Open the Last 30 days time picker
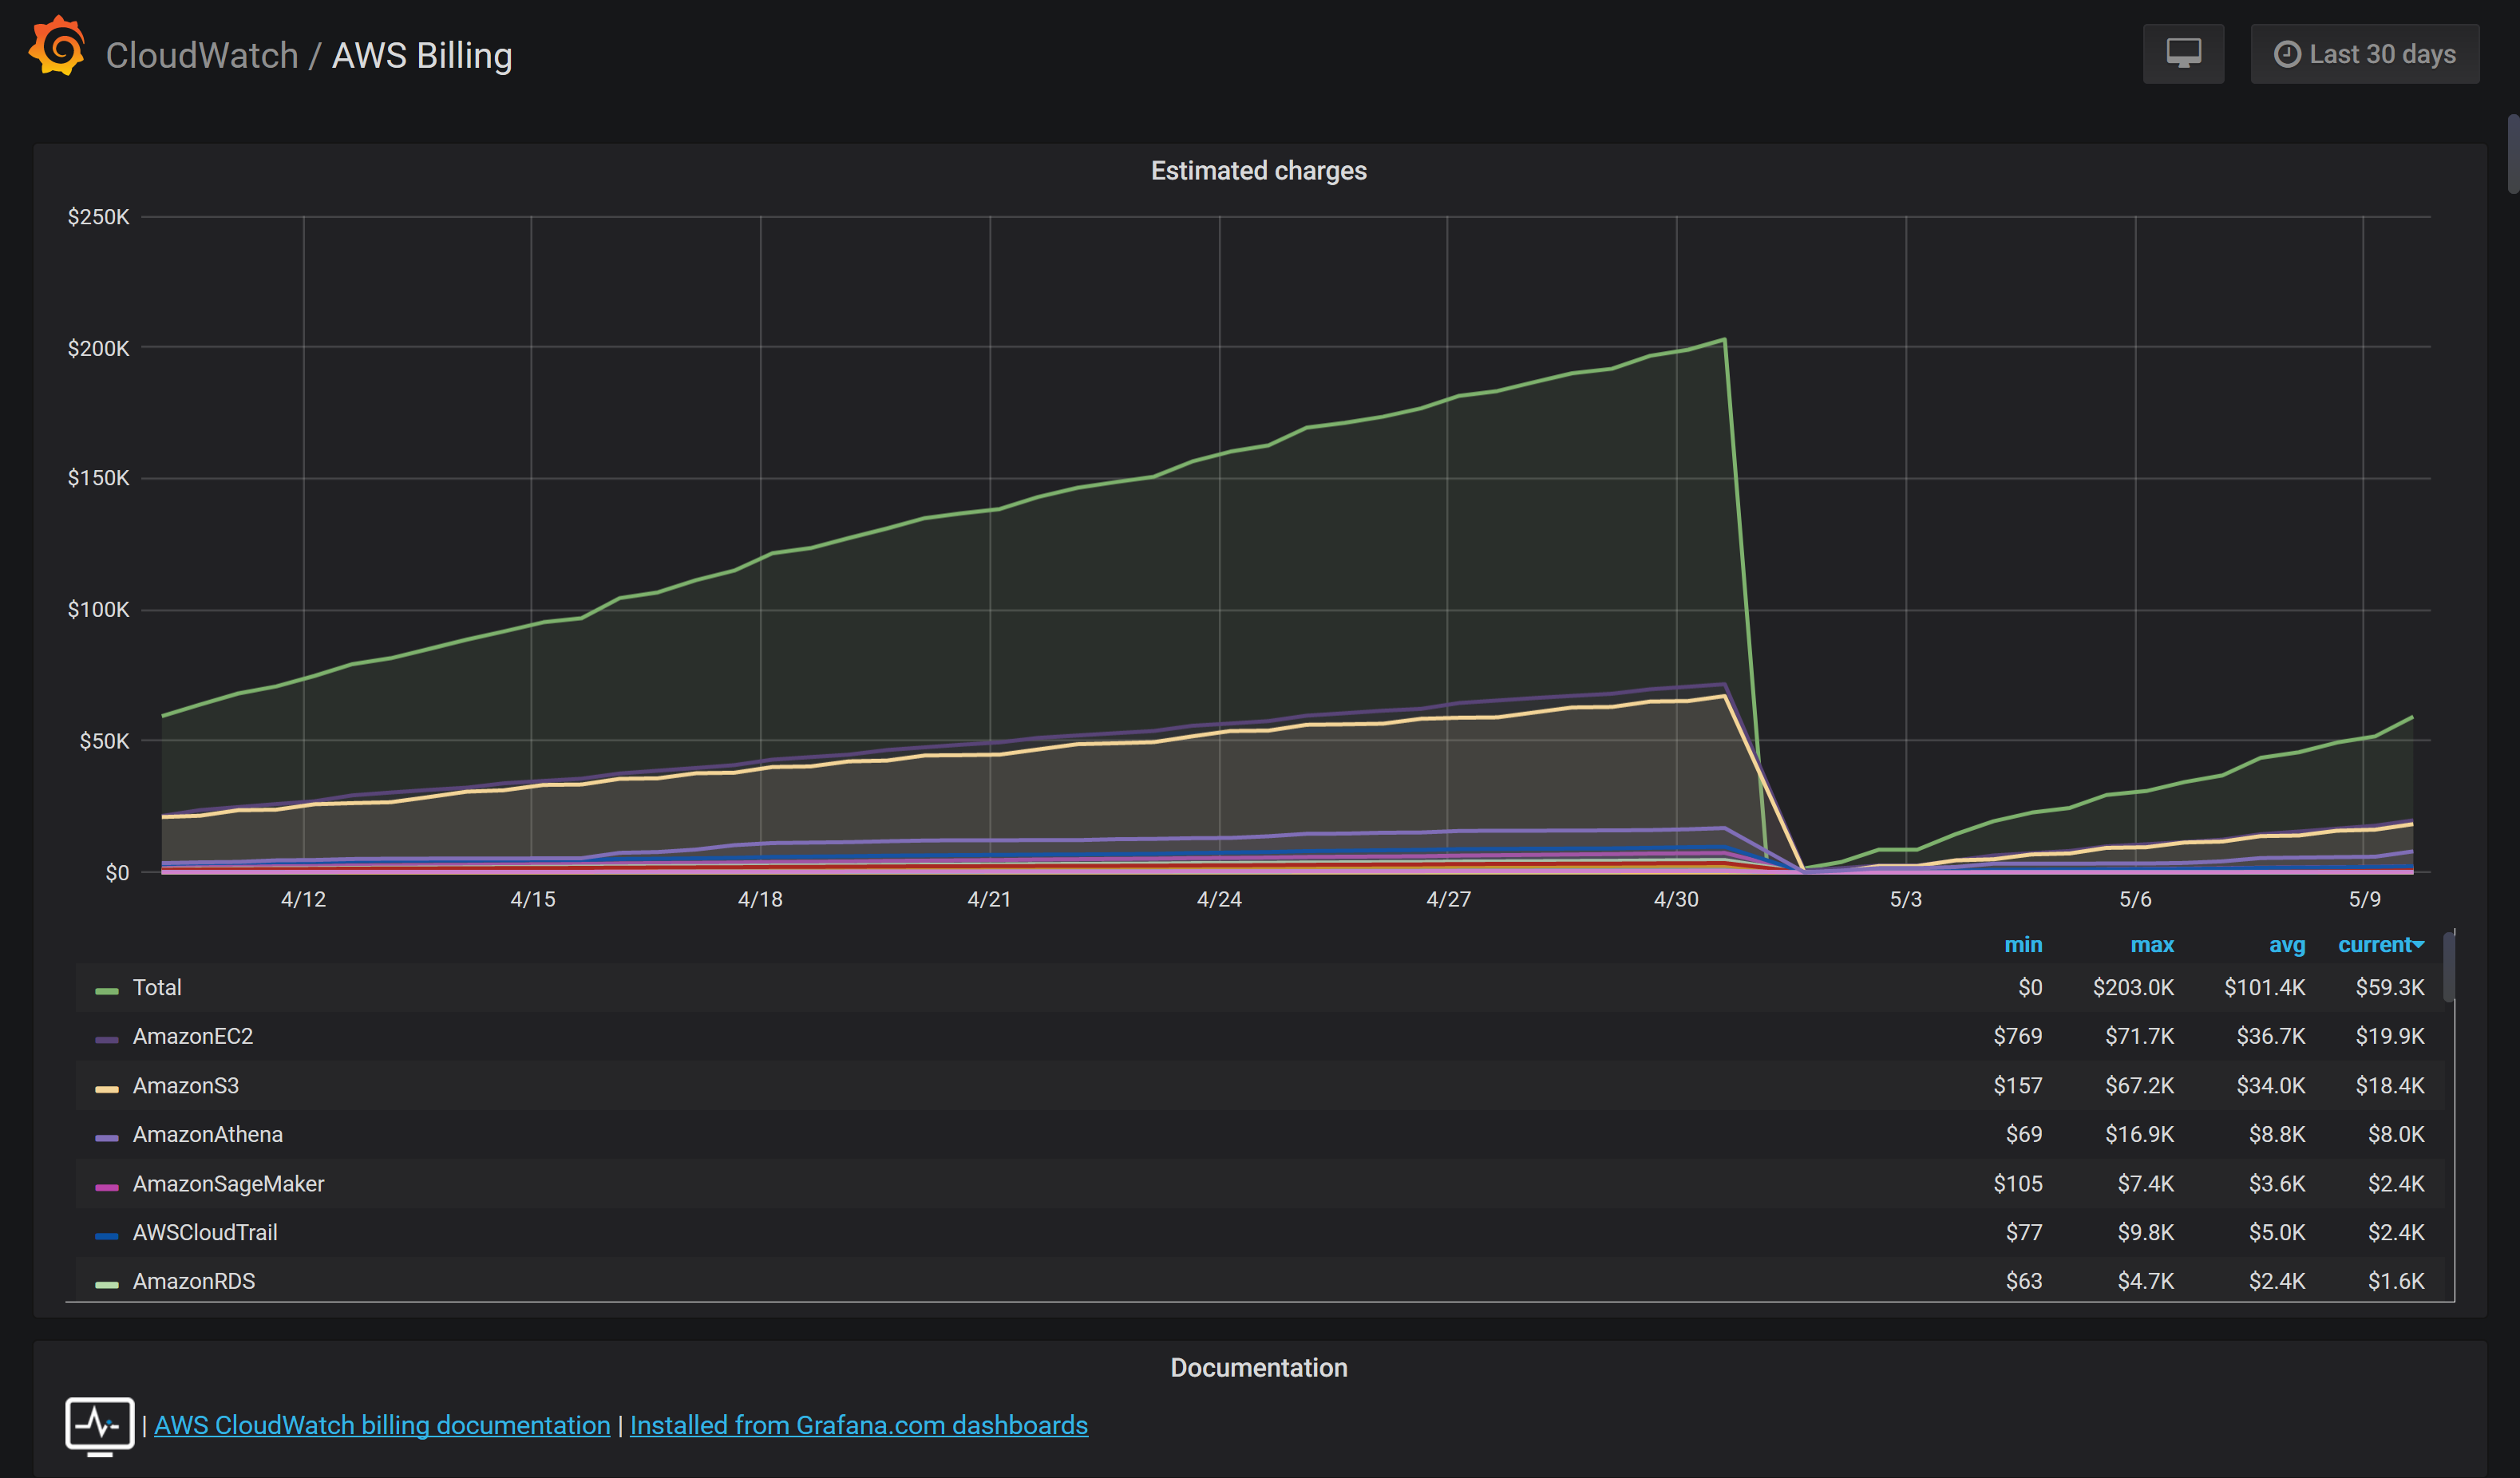2520x1478 pixels. point(2364,54)
